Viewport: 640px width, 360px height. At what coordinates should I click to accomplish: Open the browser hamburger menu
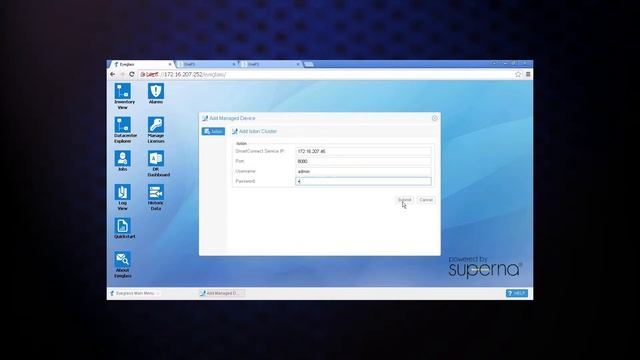pos(528,74)
